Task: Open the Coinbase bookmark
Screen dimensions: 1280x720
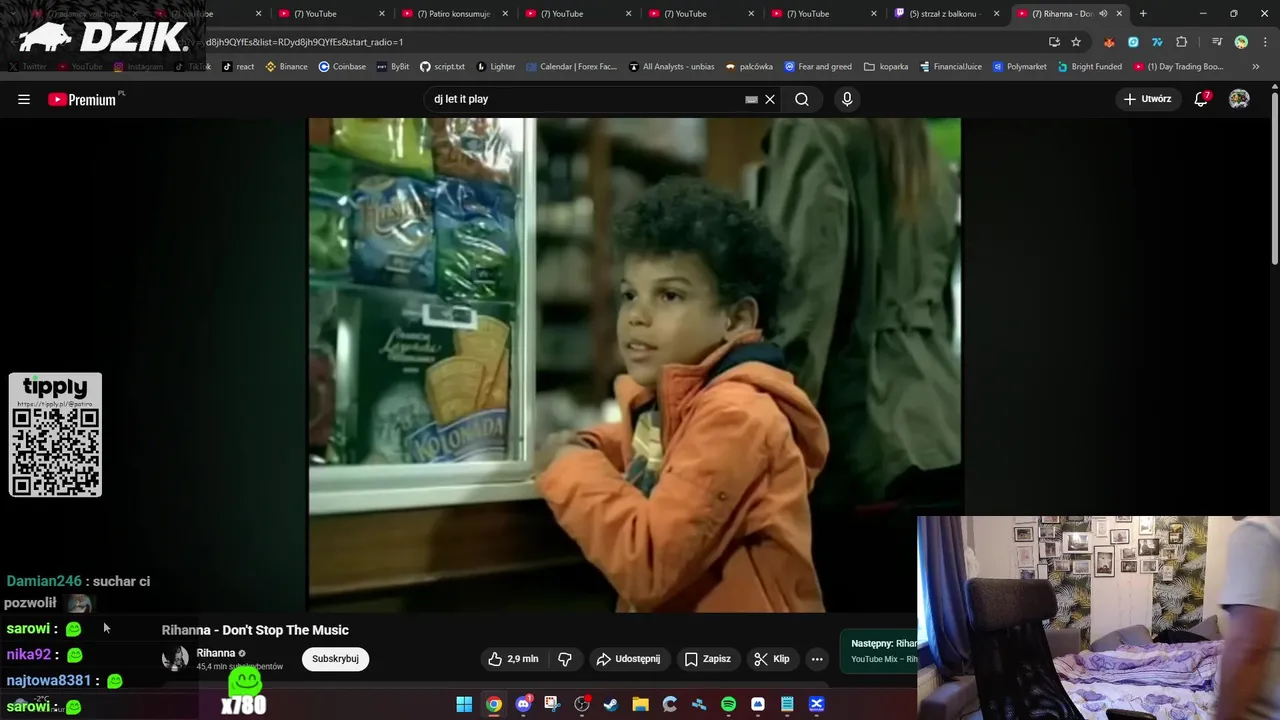Action: point(342,67)
